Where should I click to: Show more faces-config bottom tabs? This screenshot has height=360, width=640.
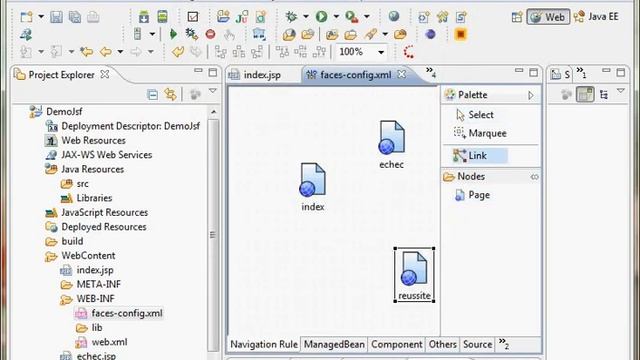point(504,344)
